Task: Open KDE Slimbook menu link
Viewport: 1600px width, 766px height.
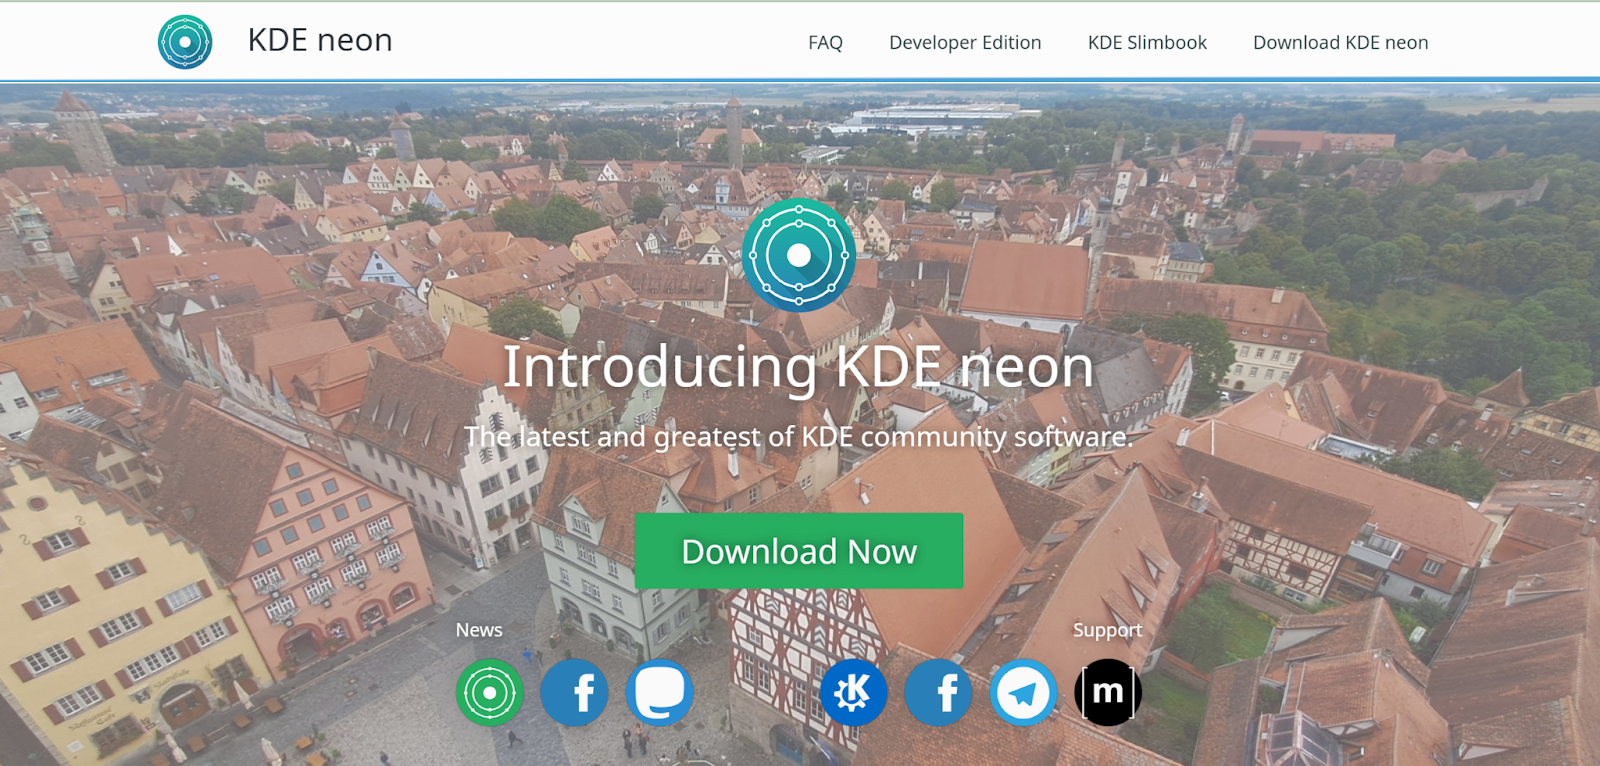Action: click(x=1147, y=43)
